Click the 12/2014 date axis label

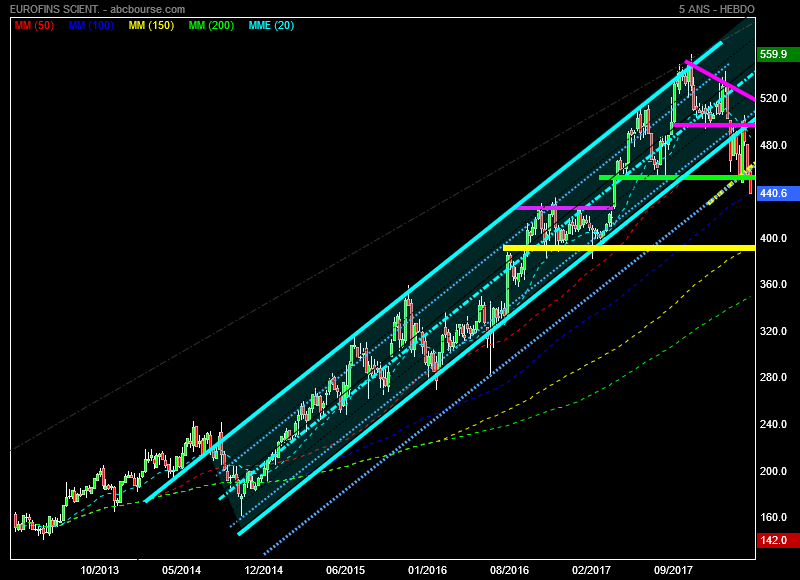264,570
